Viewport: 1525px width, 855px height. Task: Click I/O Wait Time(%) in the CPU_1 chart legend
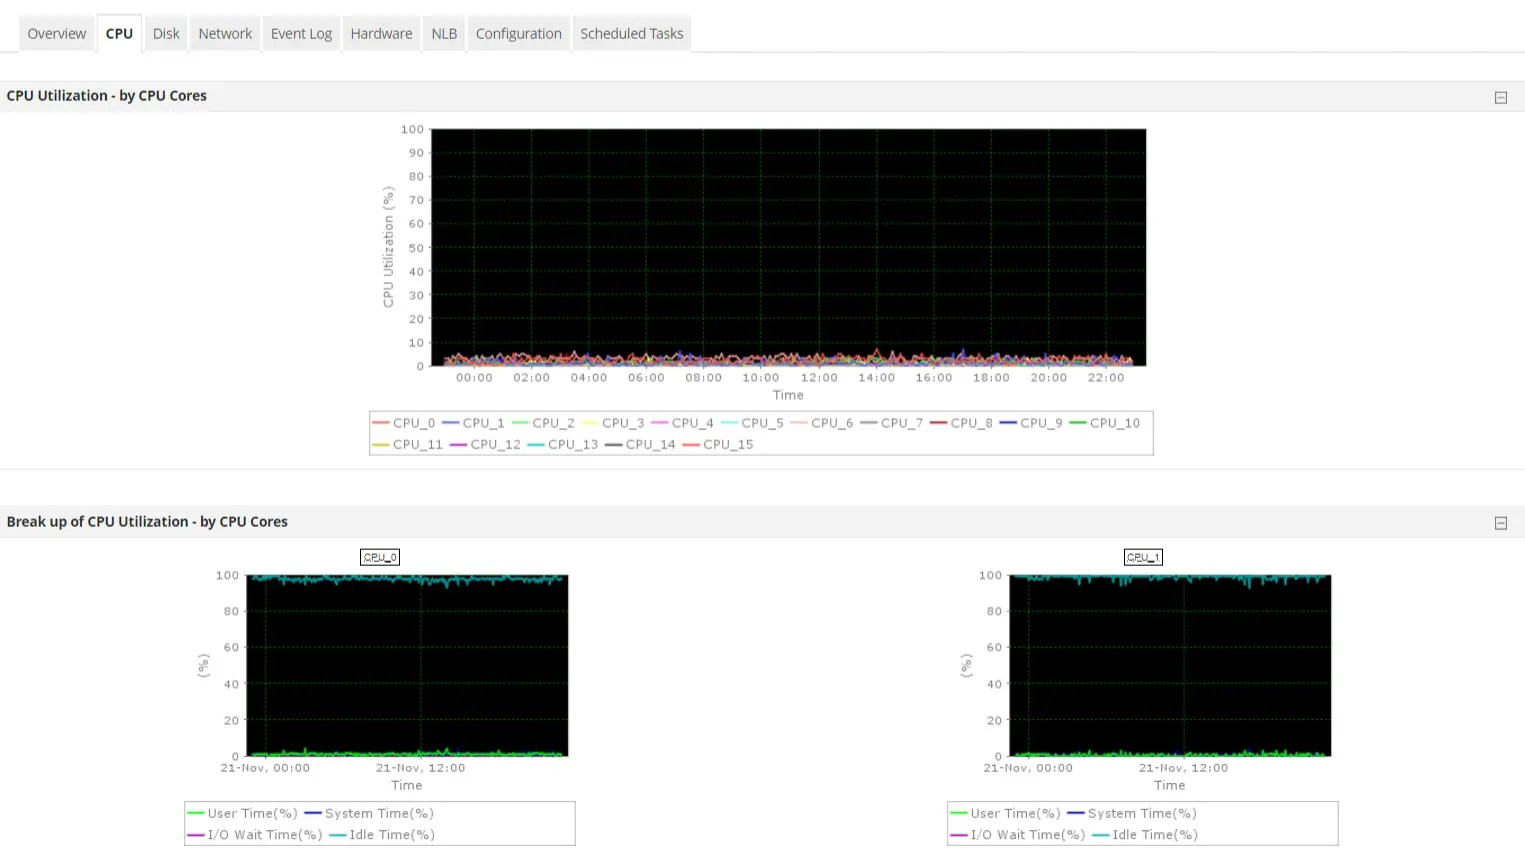[x=1017, y=835]
